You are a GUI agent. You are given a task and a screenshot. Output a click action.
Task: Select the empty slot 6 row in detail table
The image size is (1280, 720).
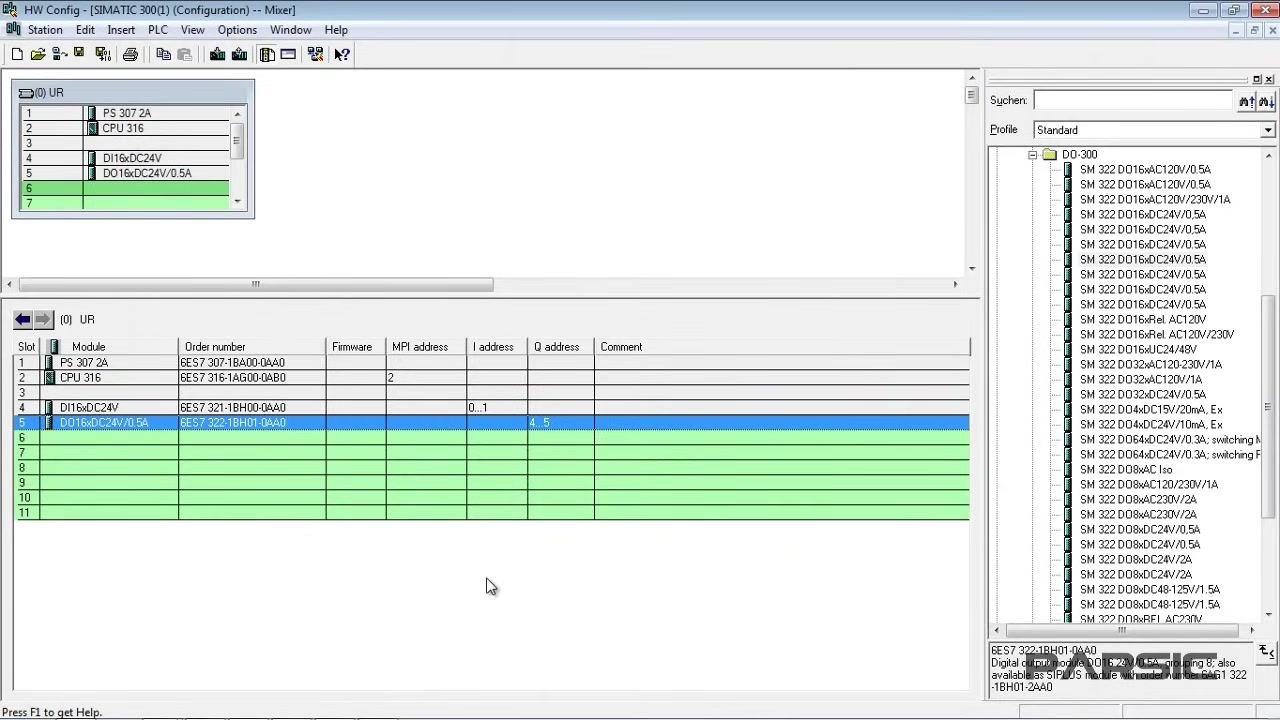click(492, 438)
